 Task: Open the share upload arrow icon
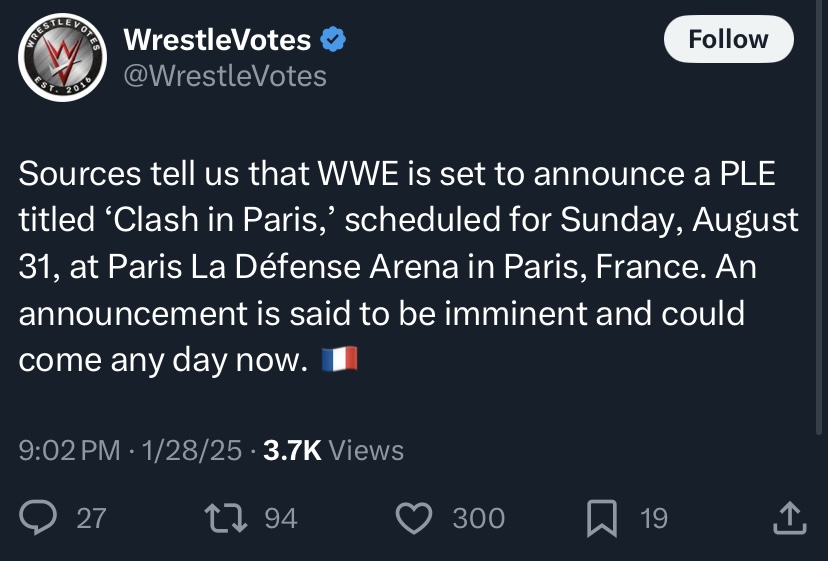pos(790,518)
